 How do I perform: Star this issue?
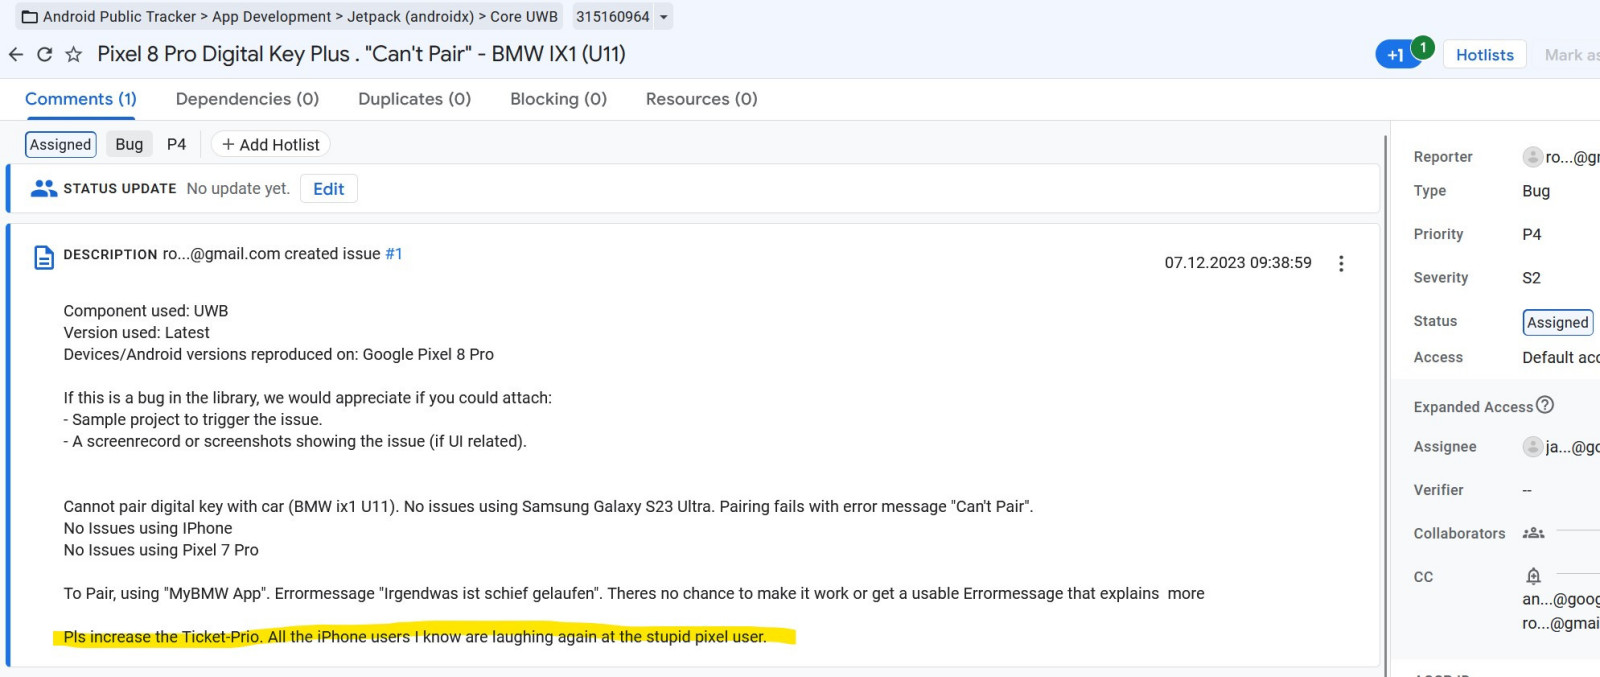[73, 54]
